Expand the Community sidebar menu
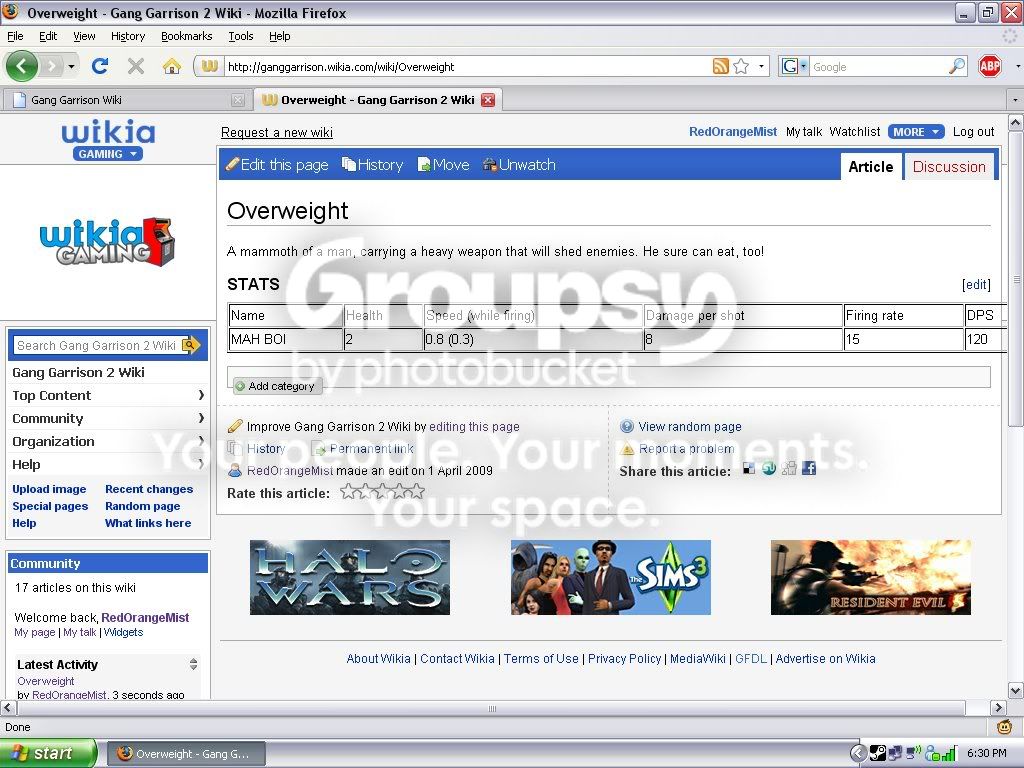This screenshot has height=768, width=1024. tap(108, 418)
